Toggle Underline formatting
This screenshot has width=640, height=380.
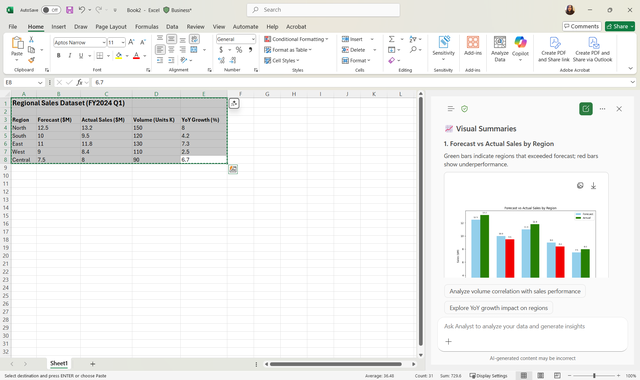click(x=81, y=56)
